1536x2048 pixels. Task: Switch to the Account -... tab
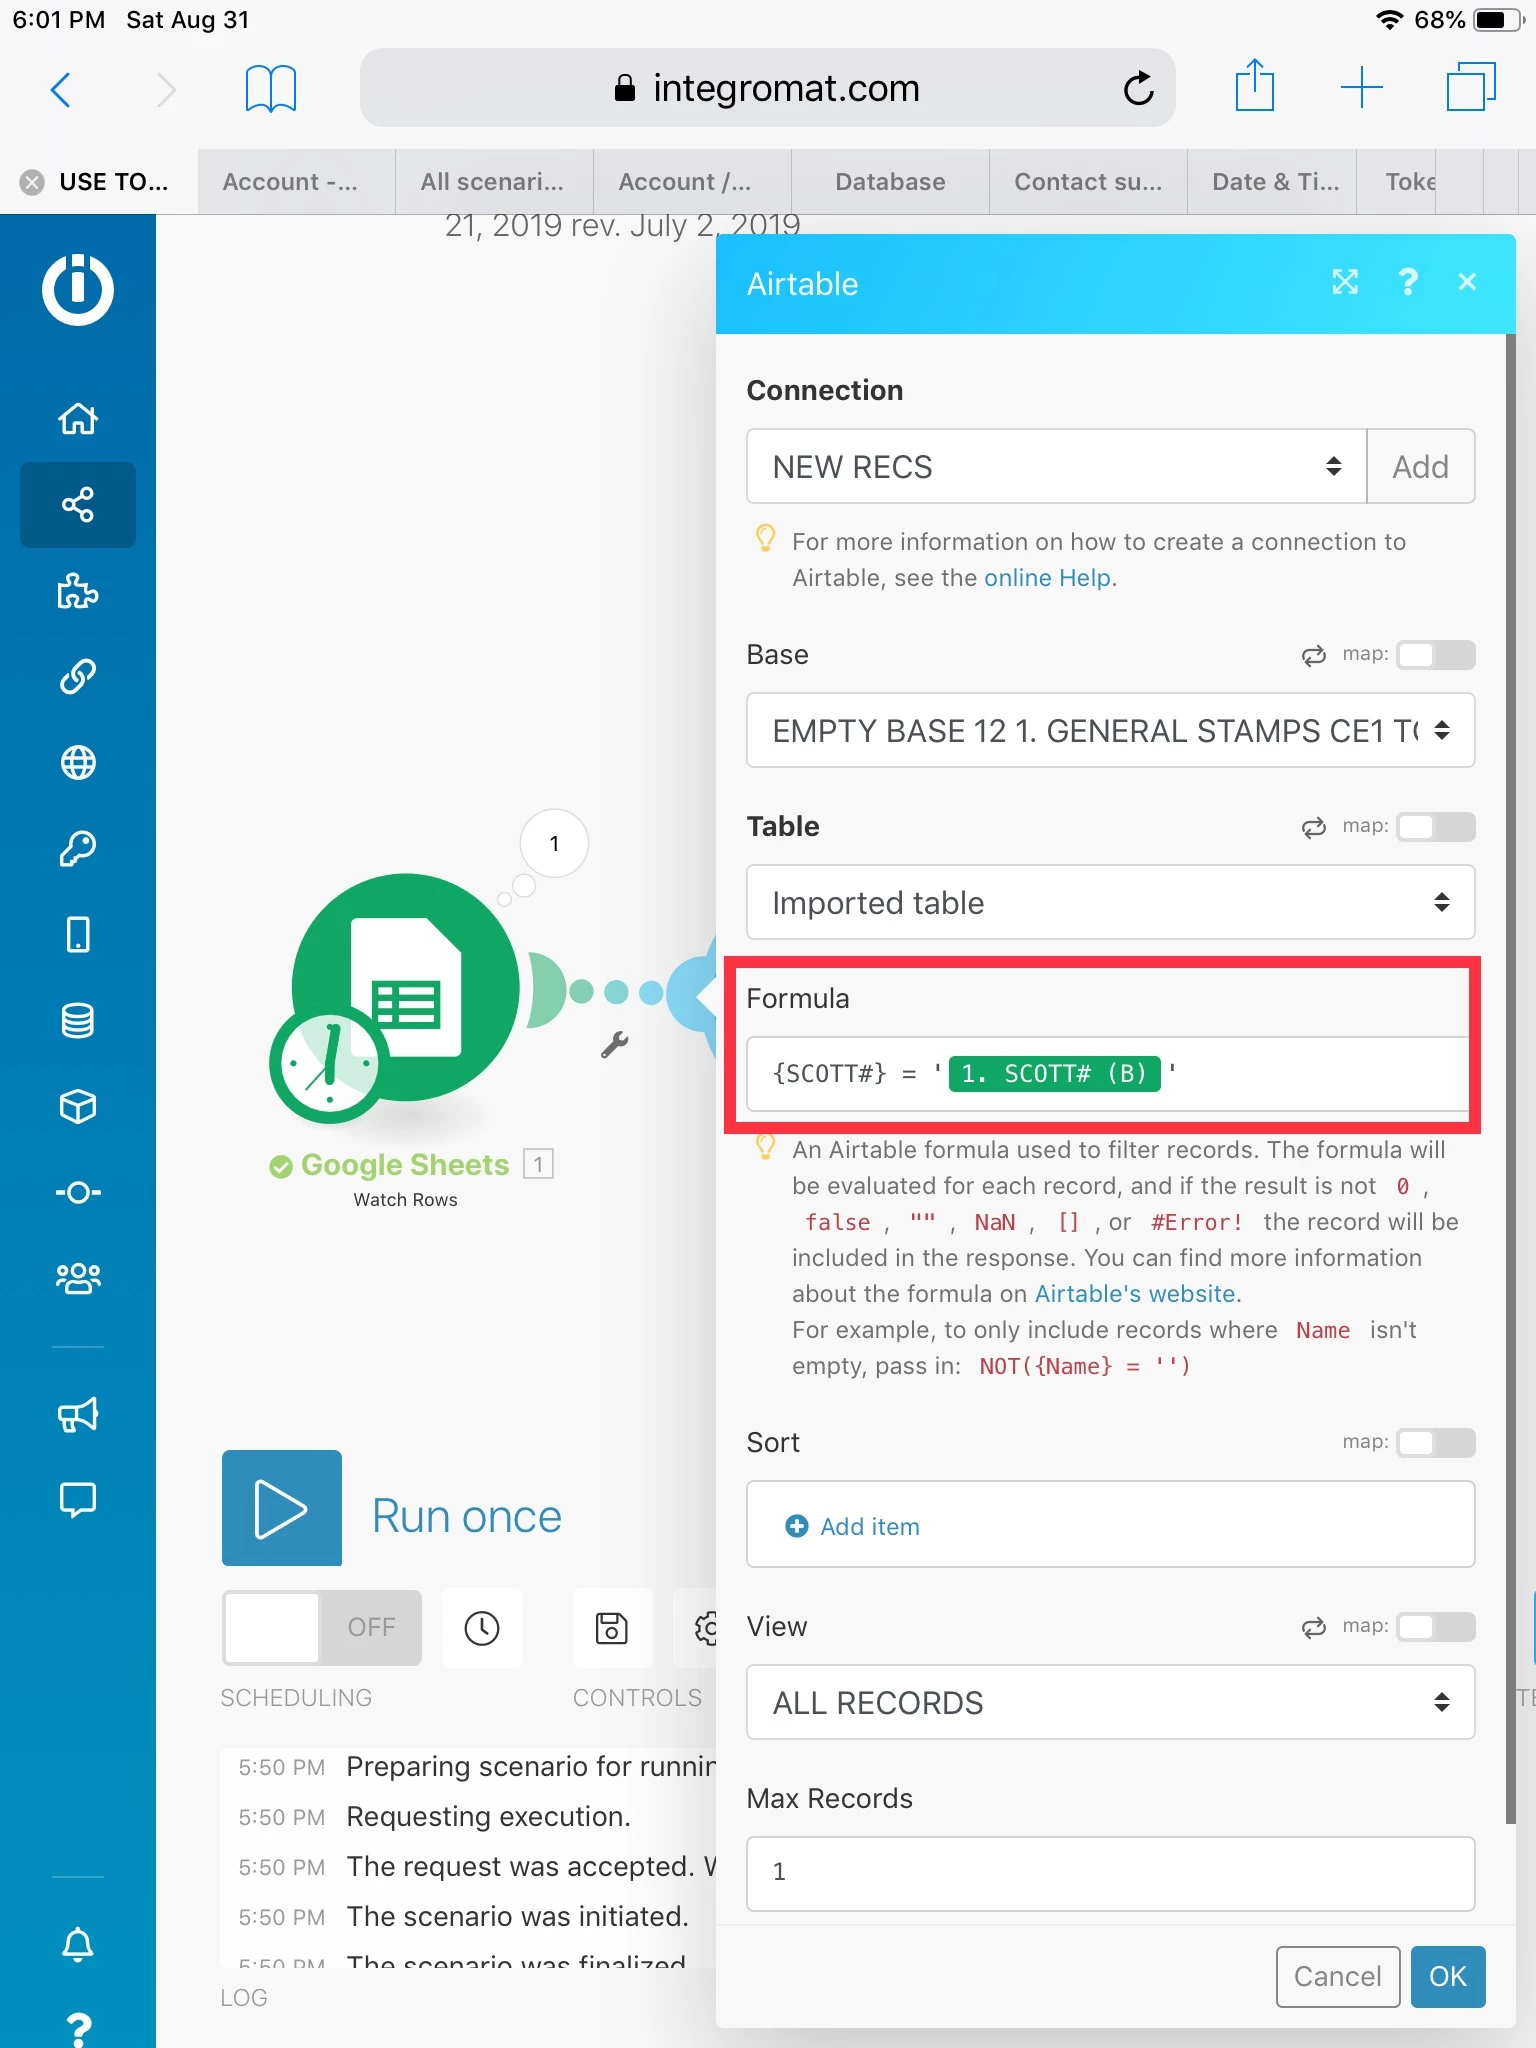click(296, 182)
